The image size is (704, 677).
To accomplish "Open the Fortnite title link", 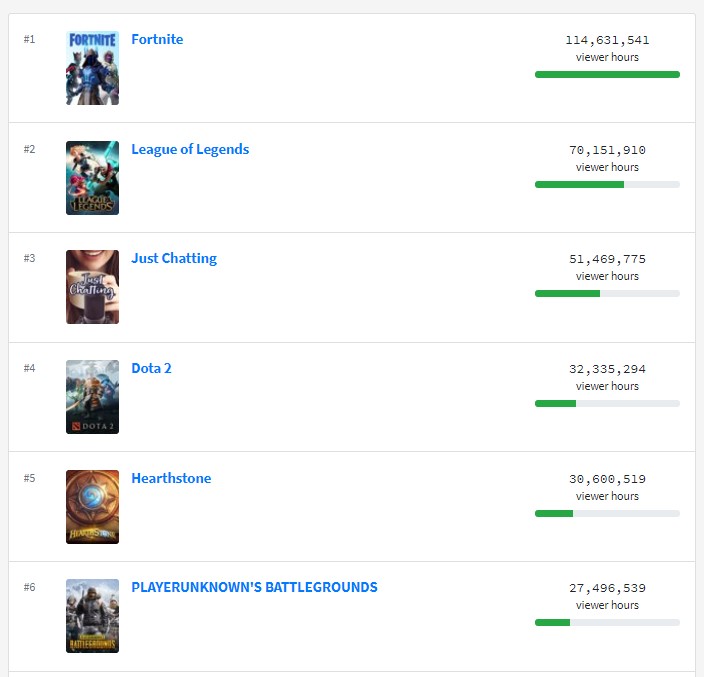I will pyautogui.click(x=157, y=40).
